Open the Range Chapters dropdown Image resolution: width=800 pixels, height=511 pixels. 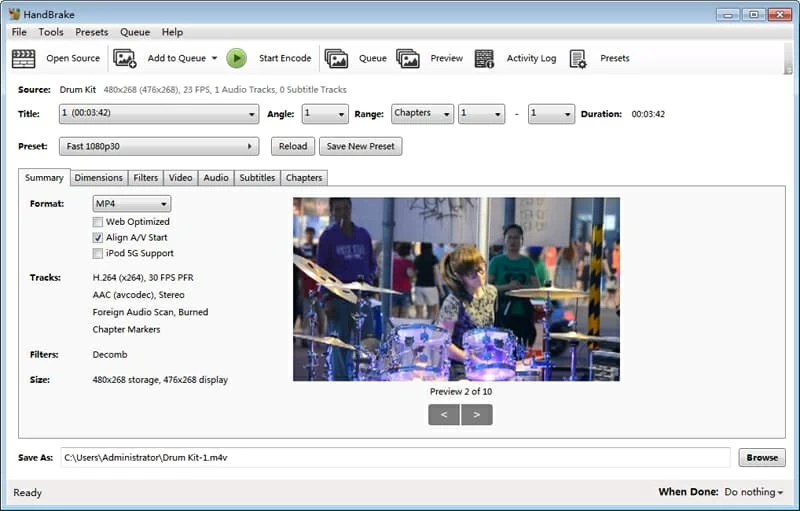point(422,114)
